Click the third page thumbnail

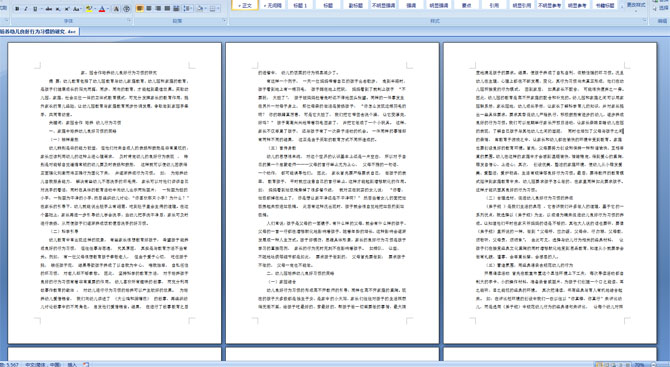pyautogui.click(x=550, y=193)
